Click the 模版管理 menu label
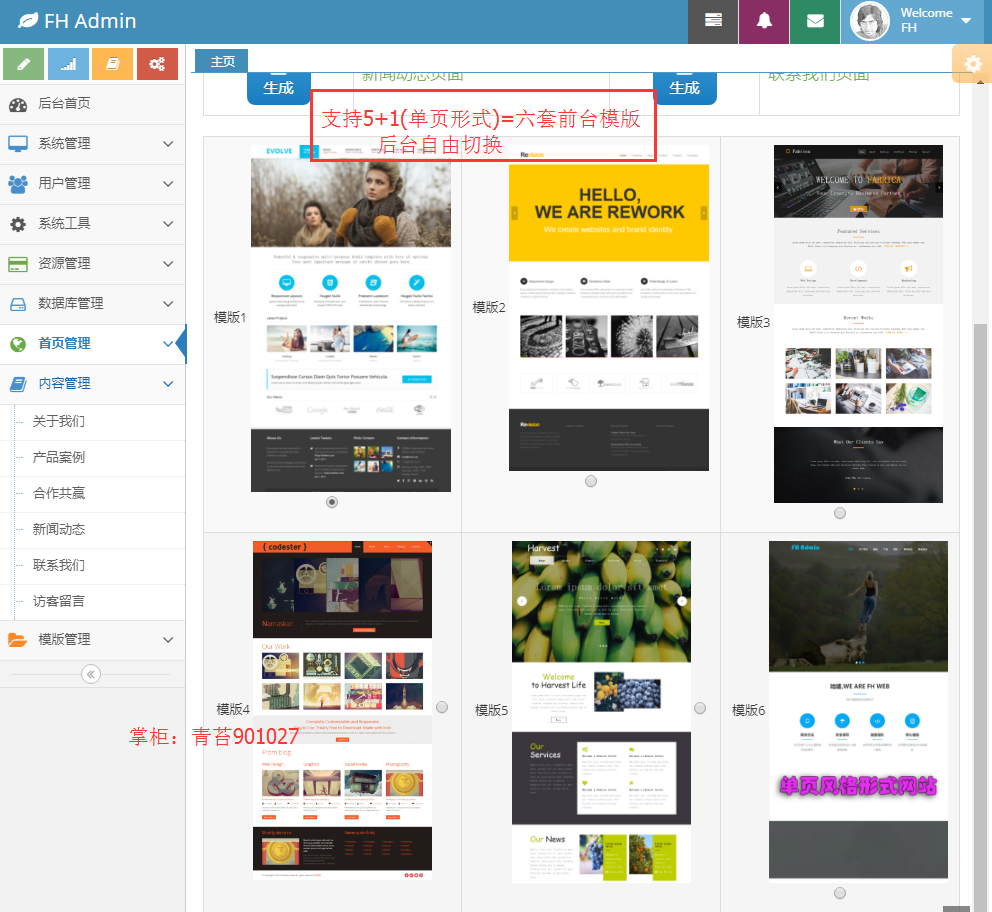Viewport: 992px width, 912px height. (64, 639)
